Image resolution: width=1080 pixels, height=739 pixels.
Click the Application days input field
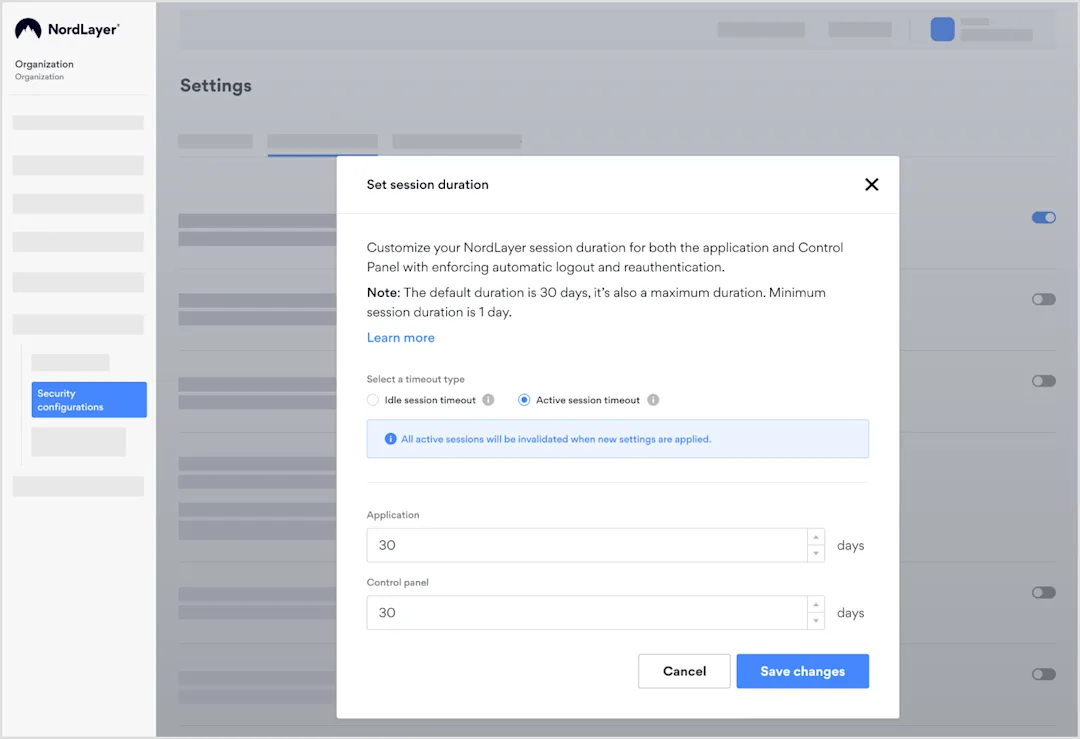pos(586,545)
